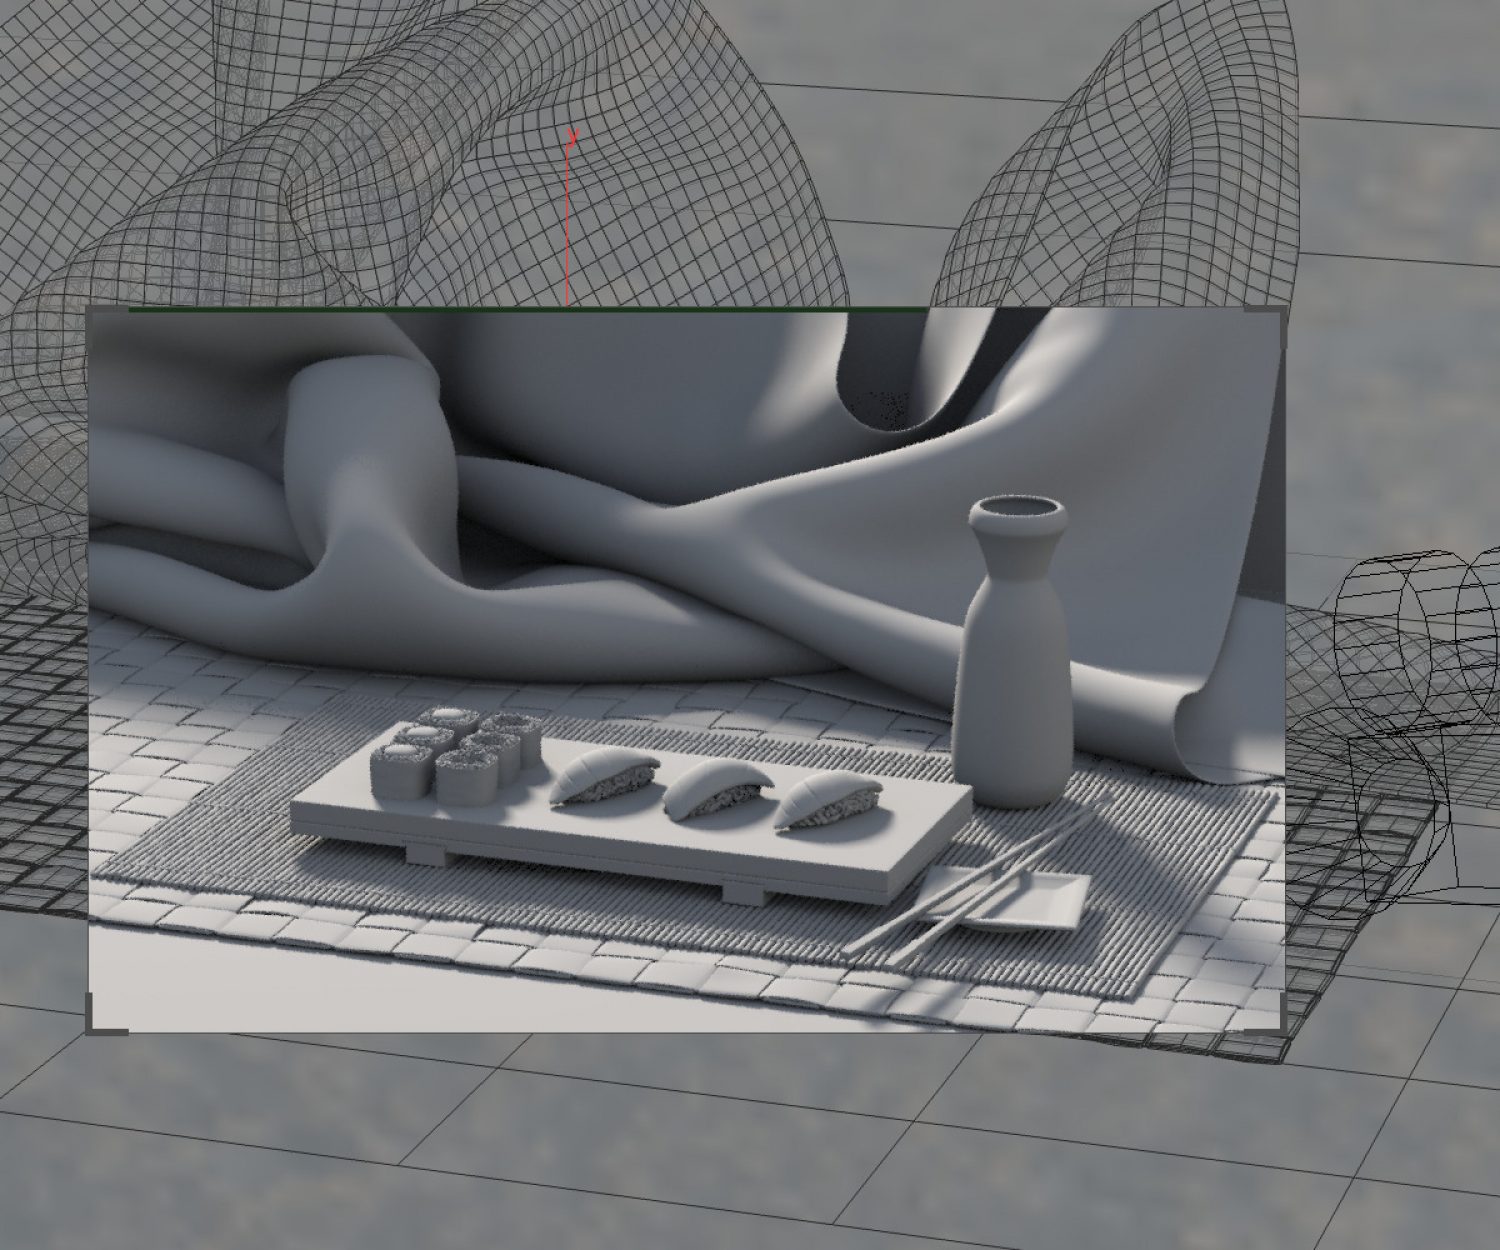
Task: Click the leftmost nigiri sushi piece
Action: (x=603, y=778)
